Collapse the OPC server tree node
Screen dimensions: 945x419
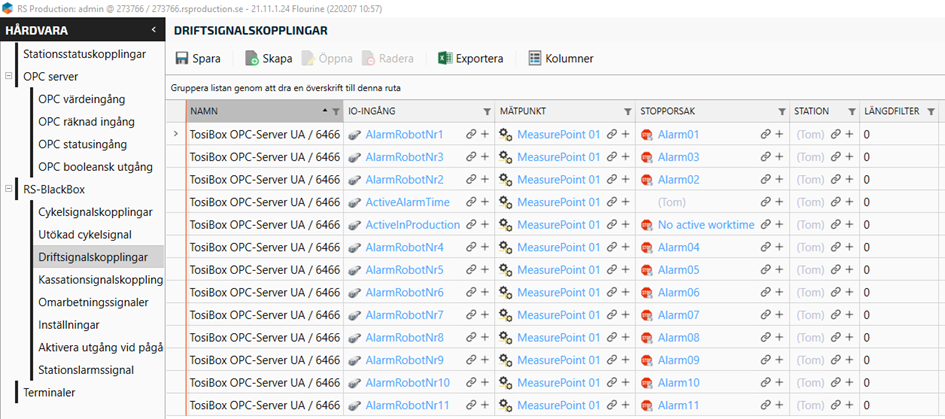9,76
